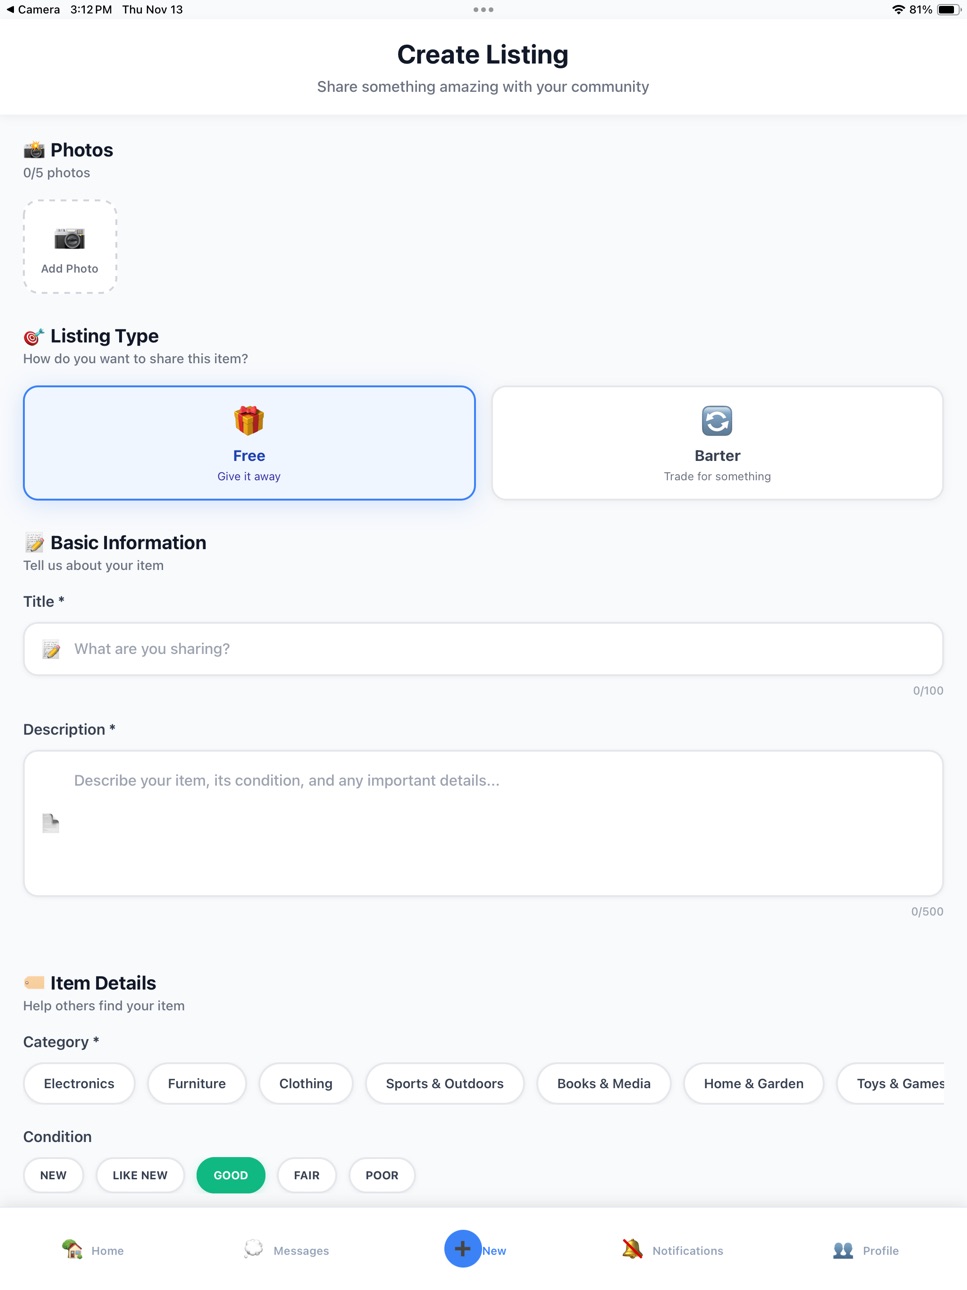Tap the Add Photo camera icon
The width and height of the screenshot is (967, 1290).
(x=69, y=239)
